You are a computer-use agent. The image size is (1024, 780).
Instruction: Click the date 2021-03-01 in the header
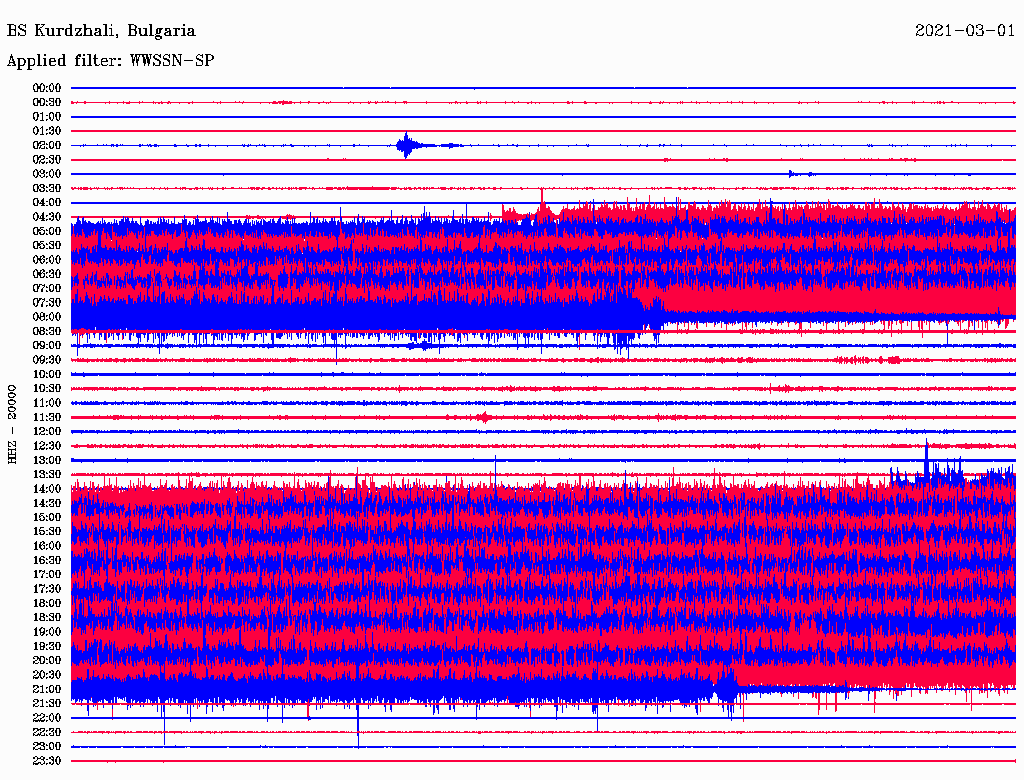pos(964,31)
